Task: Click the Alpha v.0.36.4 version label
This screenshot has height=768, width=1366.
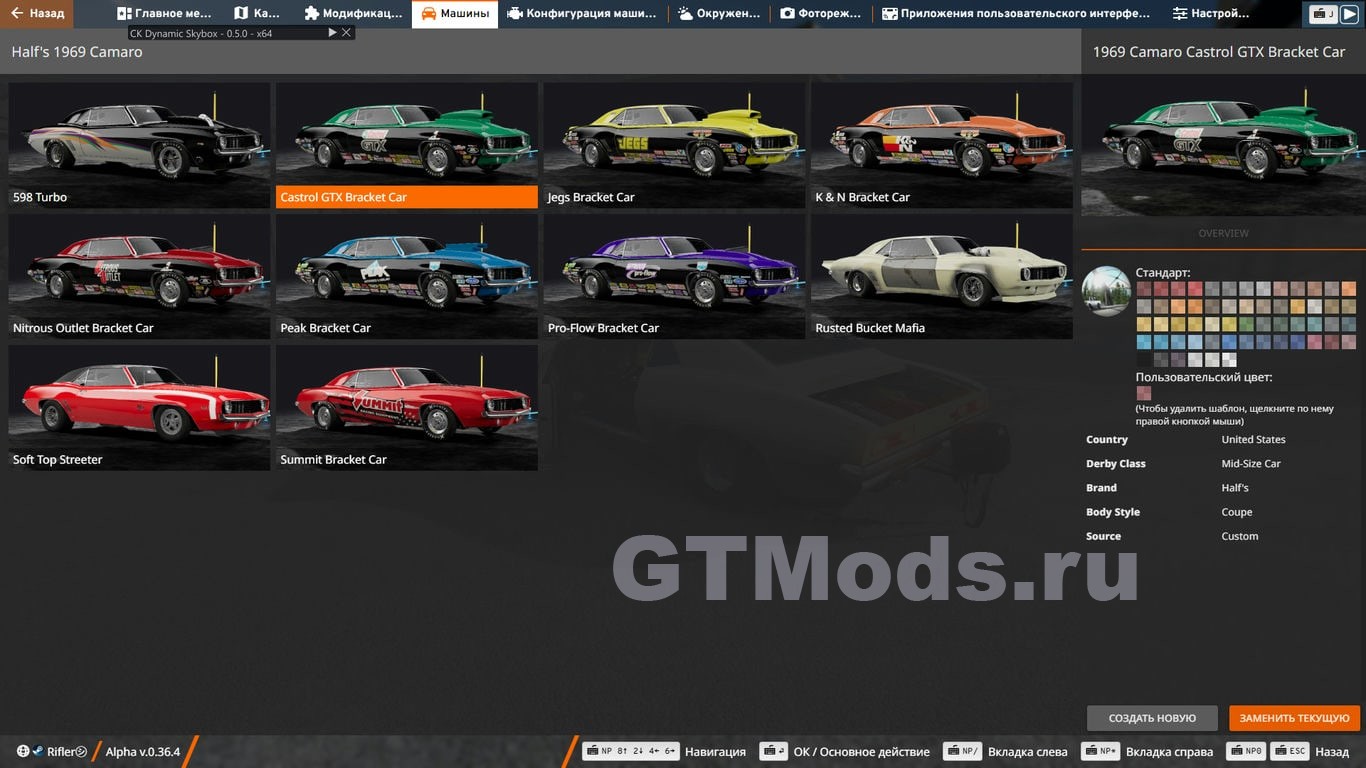Action: [143, 752]
